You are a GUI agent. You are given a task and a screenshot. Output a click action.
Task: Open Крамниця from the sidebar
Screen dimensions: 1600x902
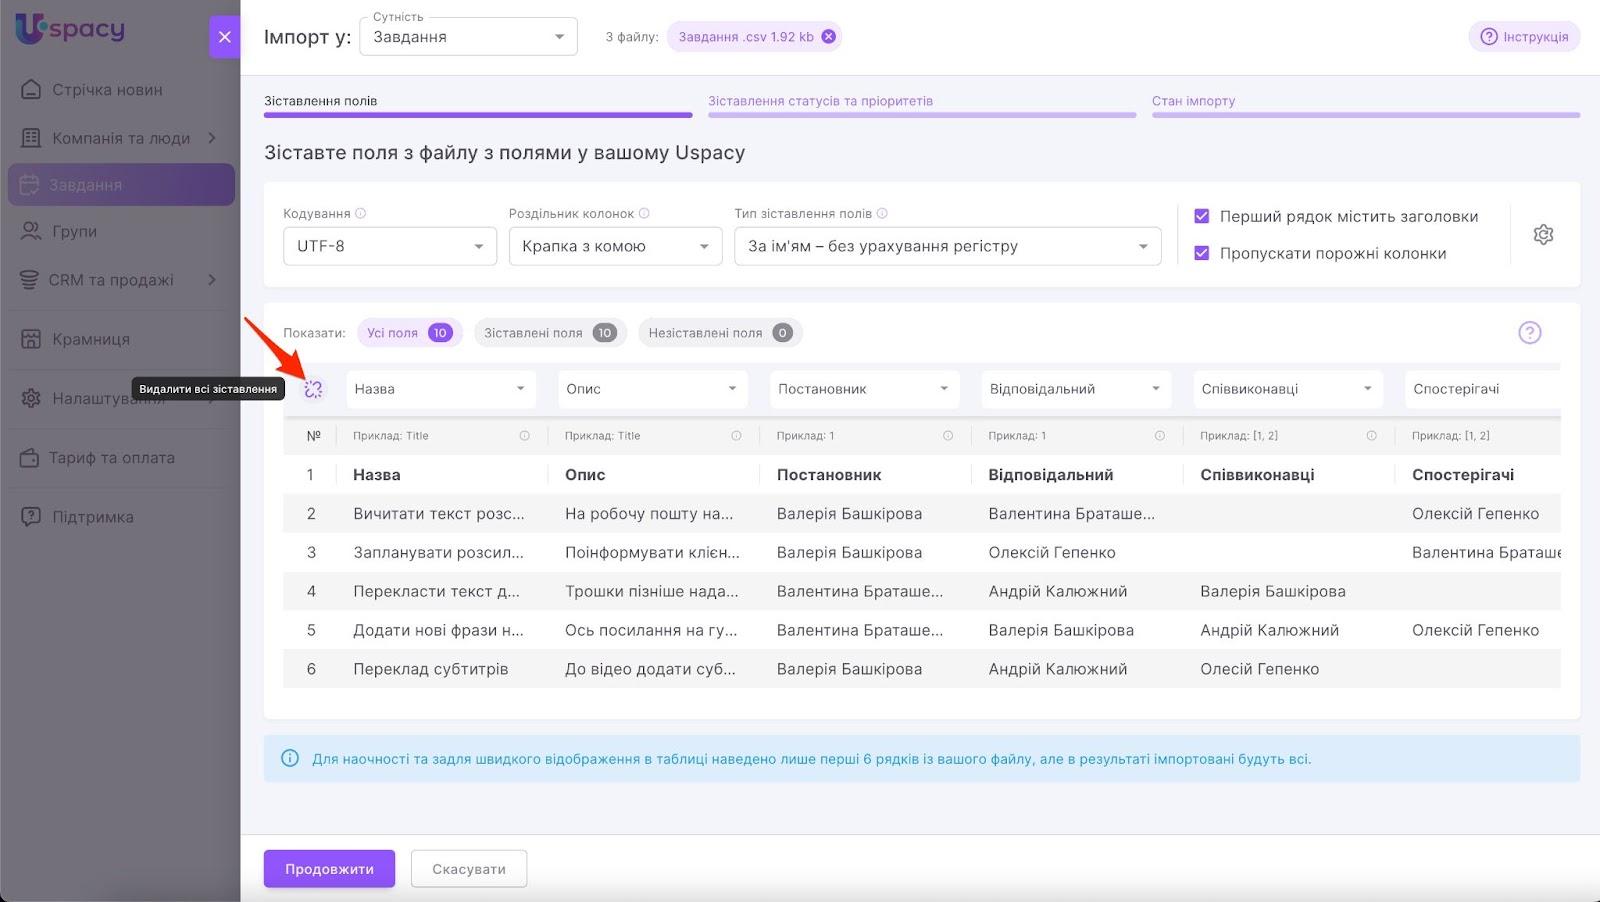point(91,339)
